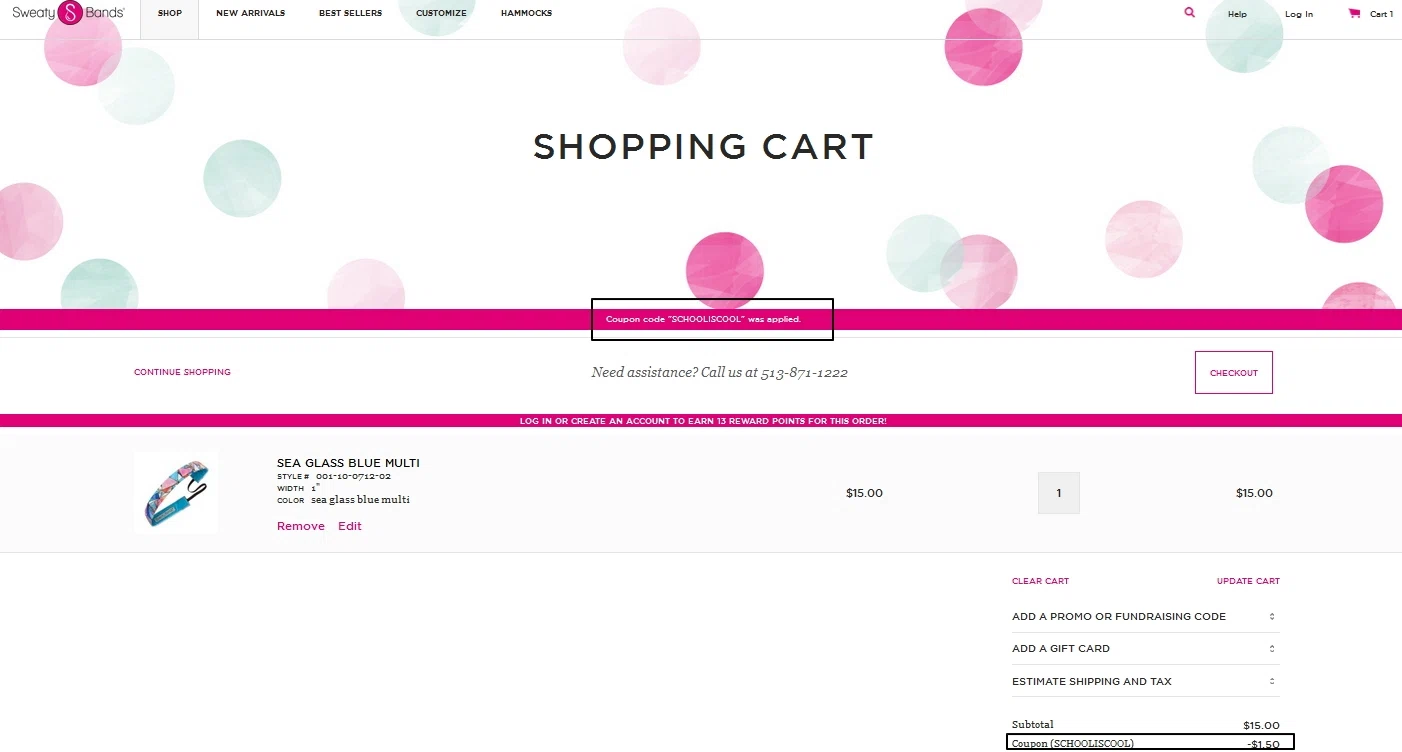Click the Subtotal amount $15.00
Image resolution: width=1402 pixels, height=752 pixels.
1261,726
